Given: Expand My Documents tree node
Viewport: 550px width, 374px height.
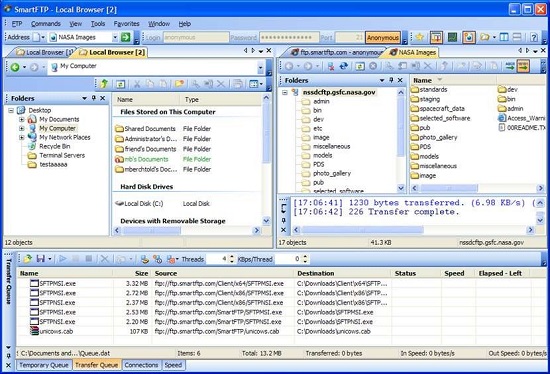Looking at the screenshot, I should [22, 119].
